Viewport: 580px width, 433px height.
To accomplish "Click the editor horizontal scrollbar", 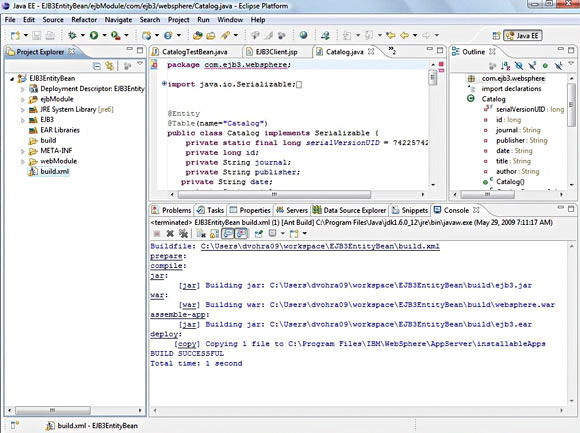I will 274,194.
